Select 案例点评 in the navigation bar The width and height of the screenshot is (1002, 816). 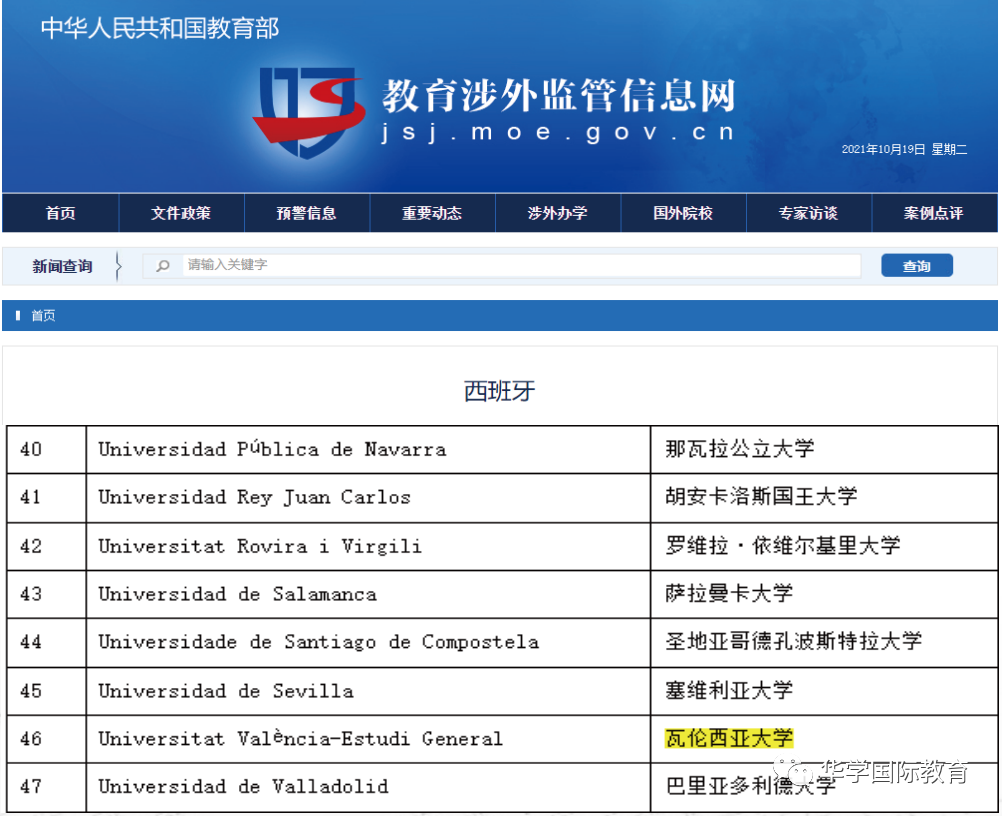coord(933,213)
